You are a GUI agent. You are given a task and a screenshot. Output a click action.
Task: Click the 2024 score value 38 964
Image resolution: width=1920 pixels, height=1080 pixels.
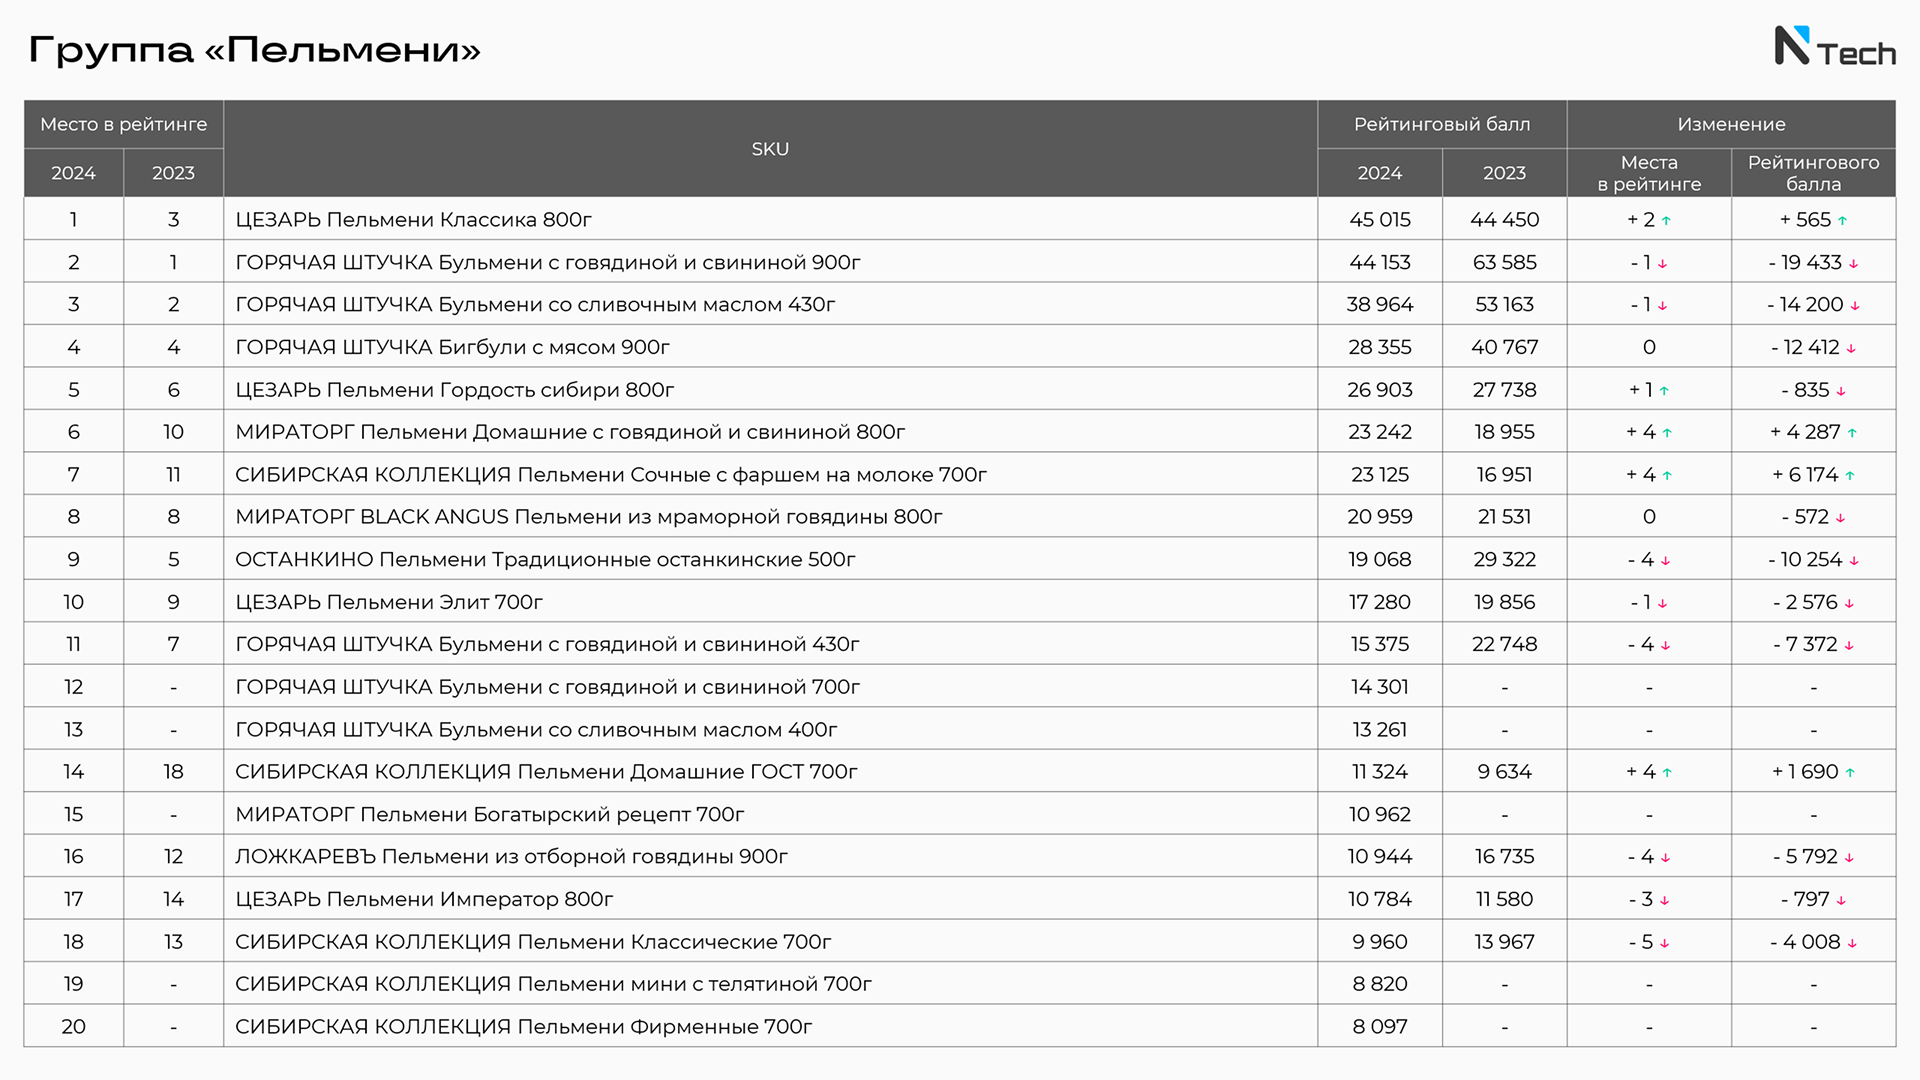coord(1380,304)
